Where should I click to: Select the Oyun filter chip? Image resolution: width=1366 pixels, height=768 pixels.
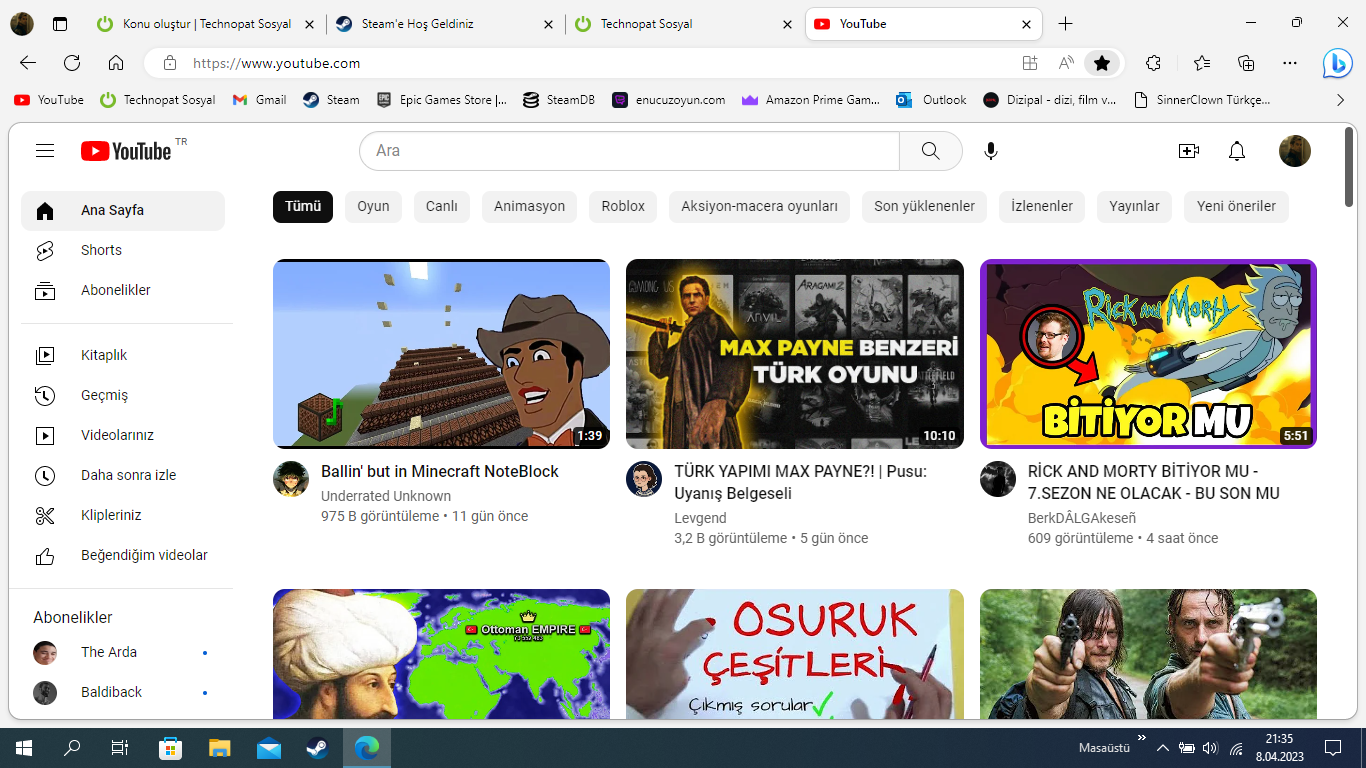374,207
